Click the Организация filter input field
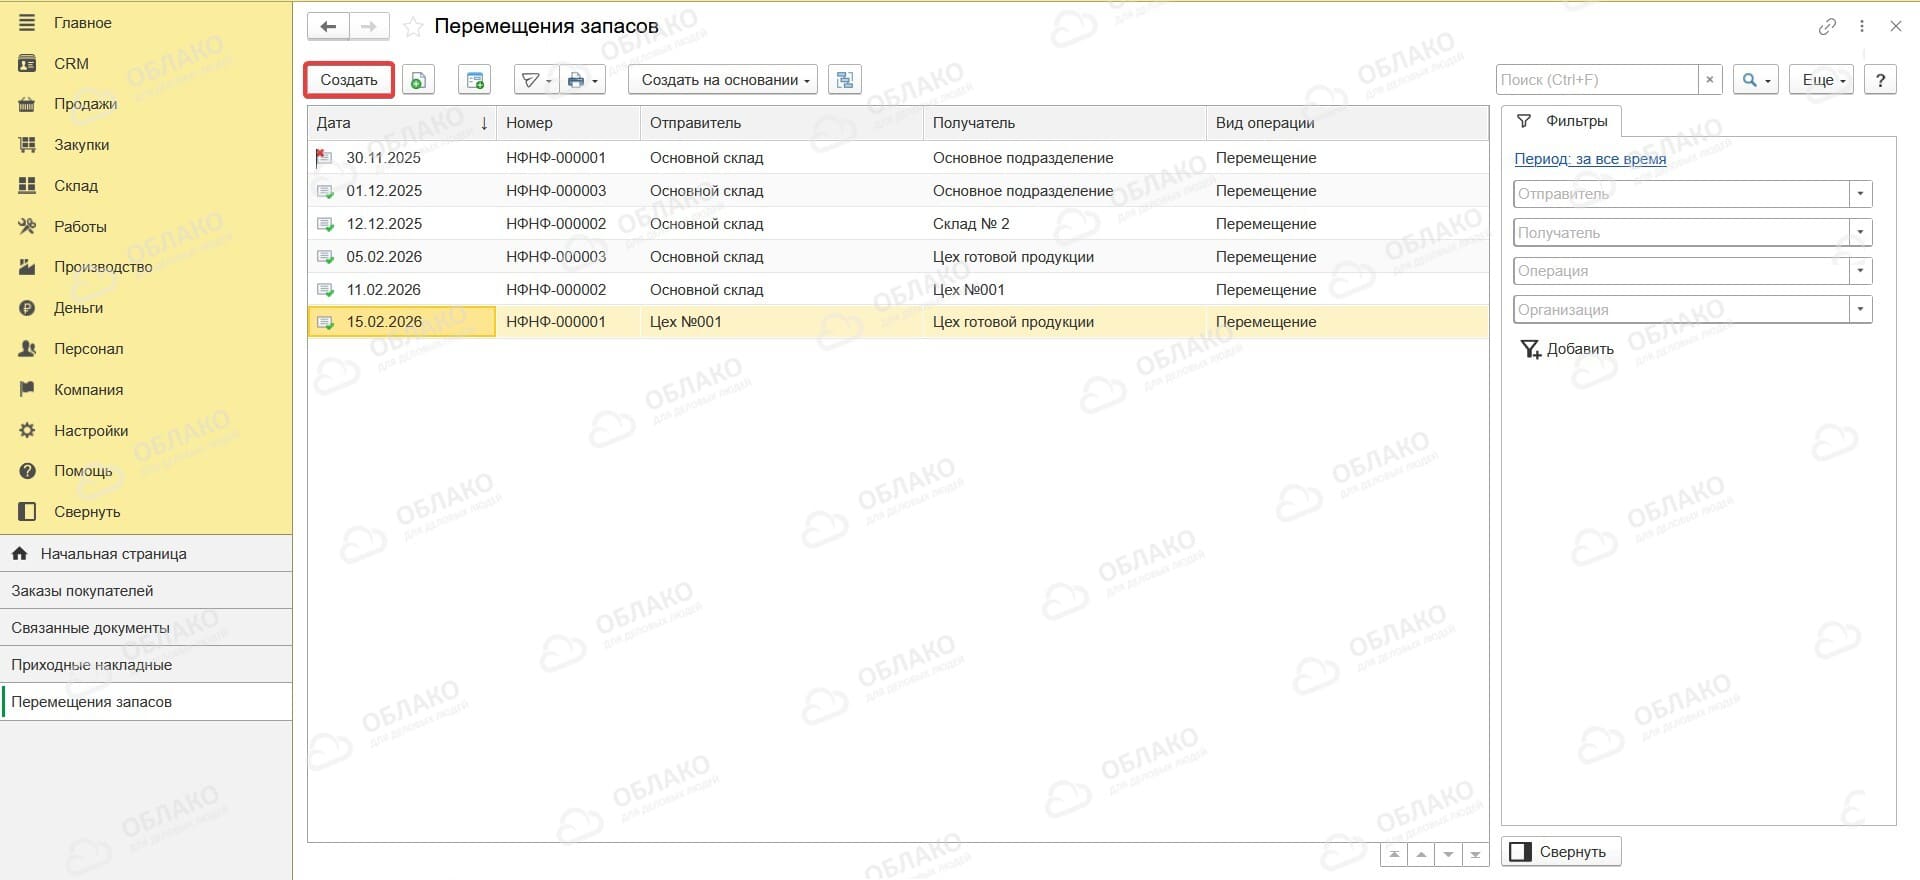 pyautogui.click(x=1681, y=310)
